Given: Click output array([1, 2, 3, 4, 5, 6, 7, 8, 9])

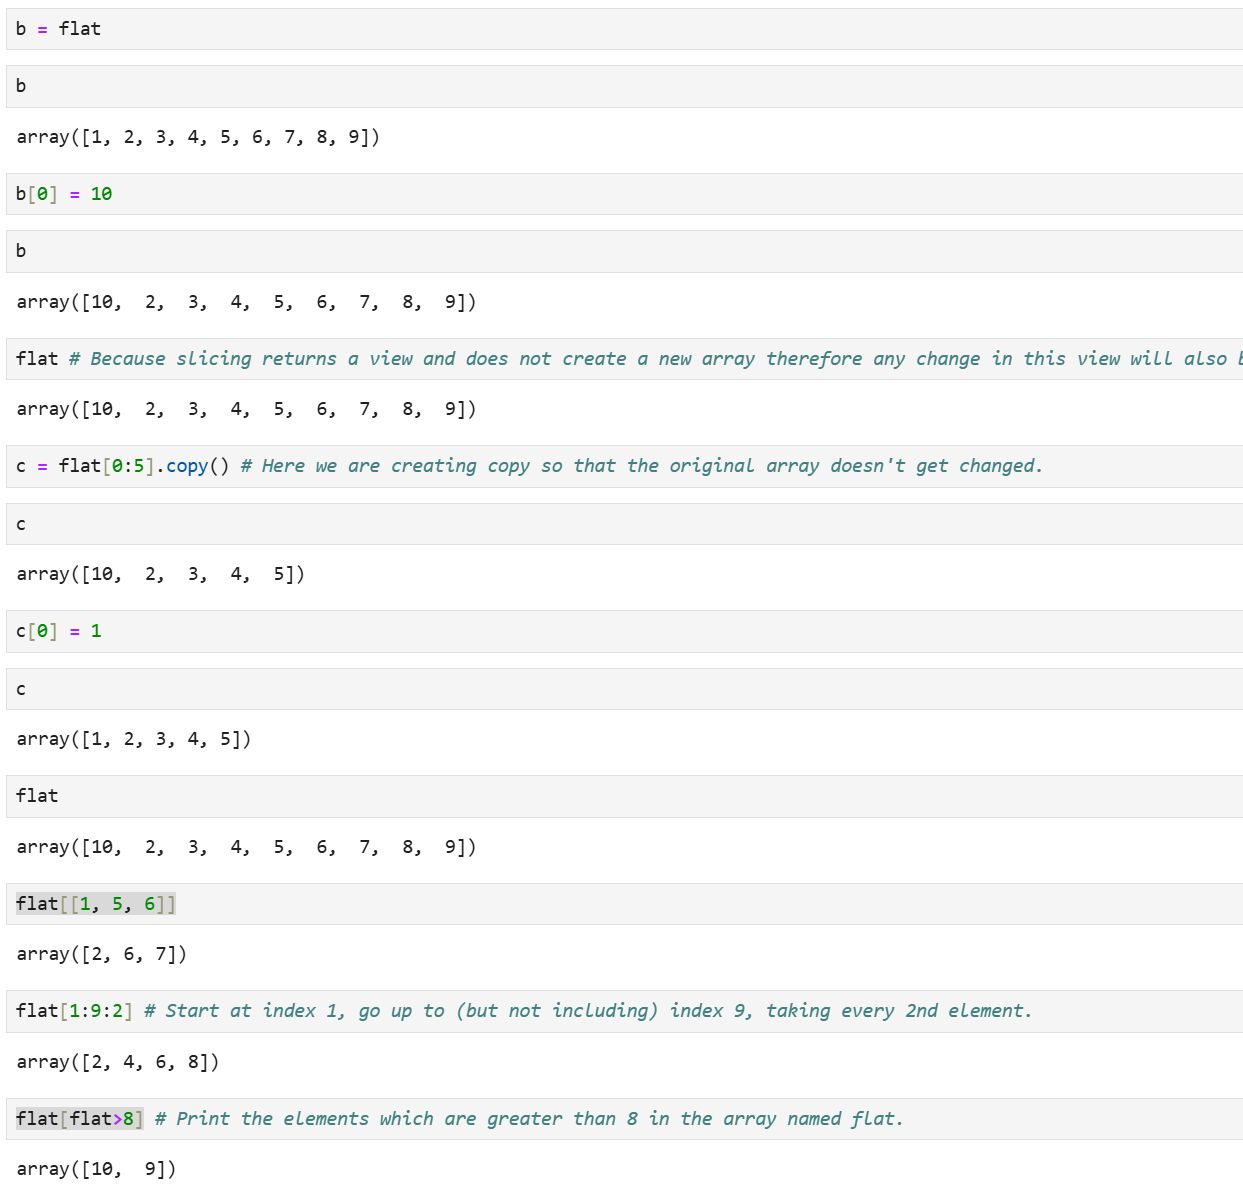Looking at the screenshot, I should [x=198, y=137].
